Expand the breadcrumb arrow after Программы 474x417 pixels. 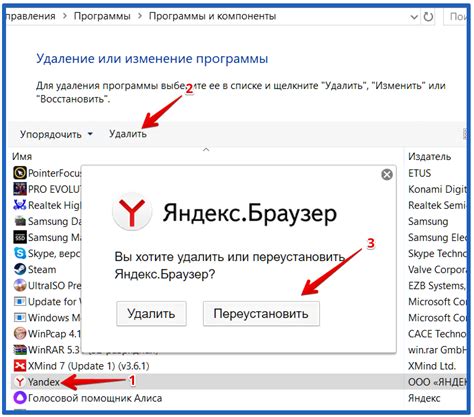pyautogui.click(x=140, y=16)
